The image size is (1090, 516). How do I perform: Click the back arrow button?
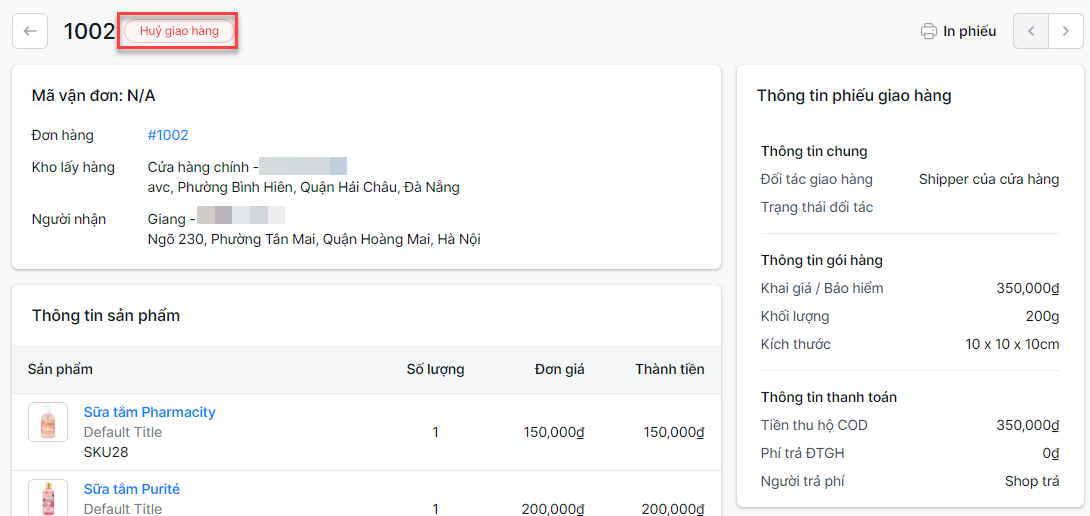tap(30, 31)
